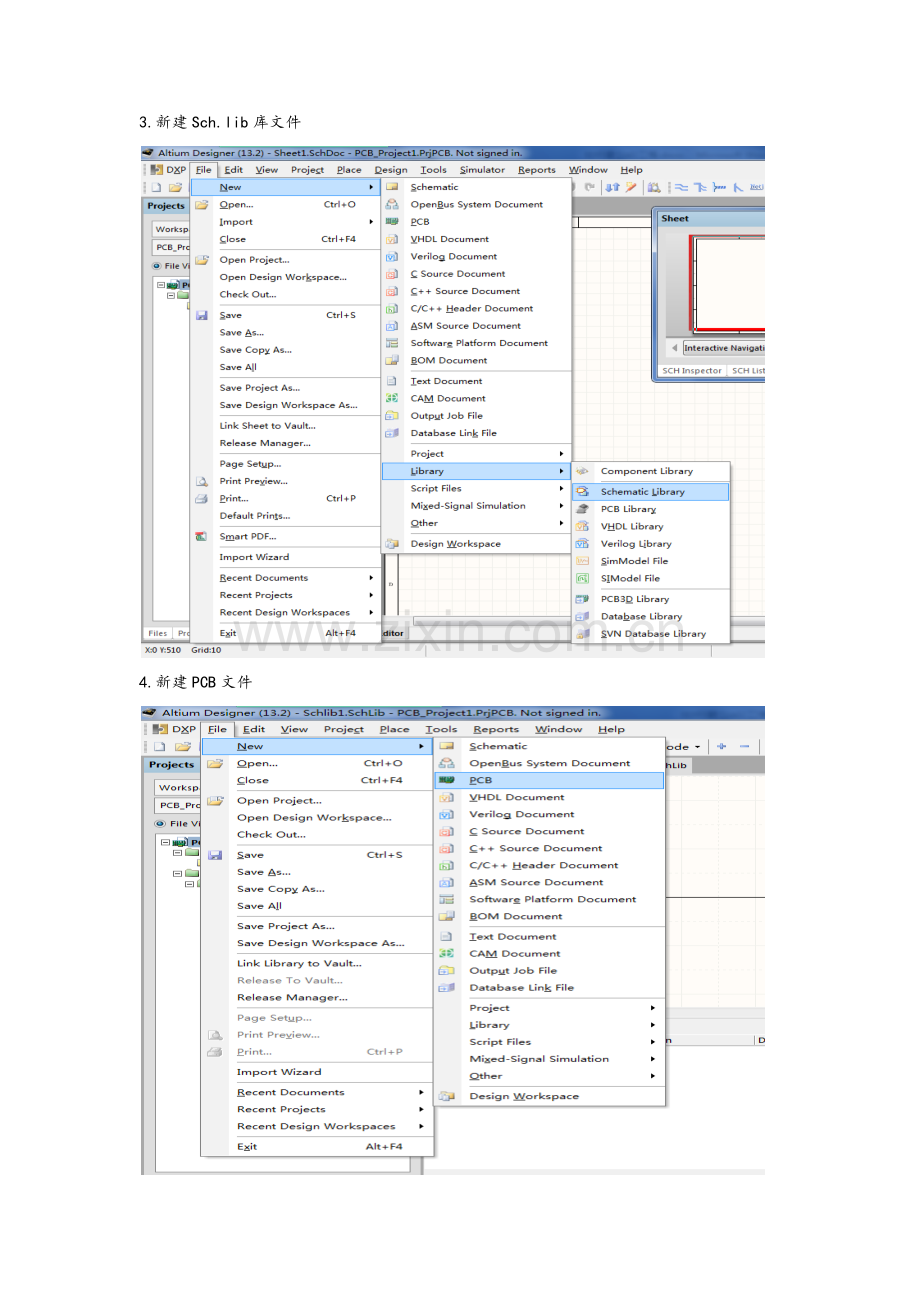Click the PCB Library icon
The height and width of the screenshot is (1302, 920).
point(582,509)
